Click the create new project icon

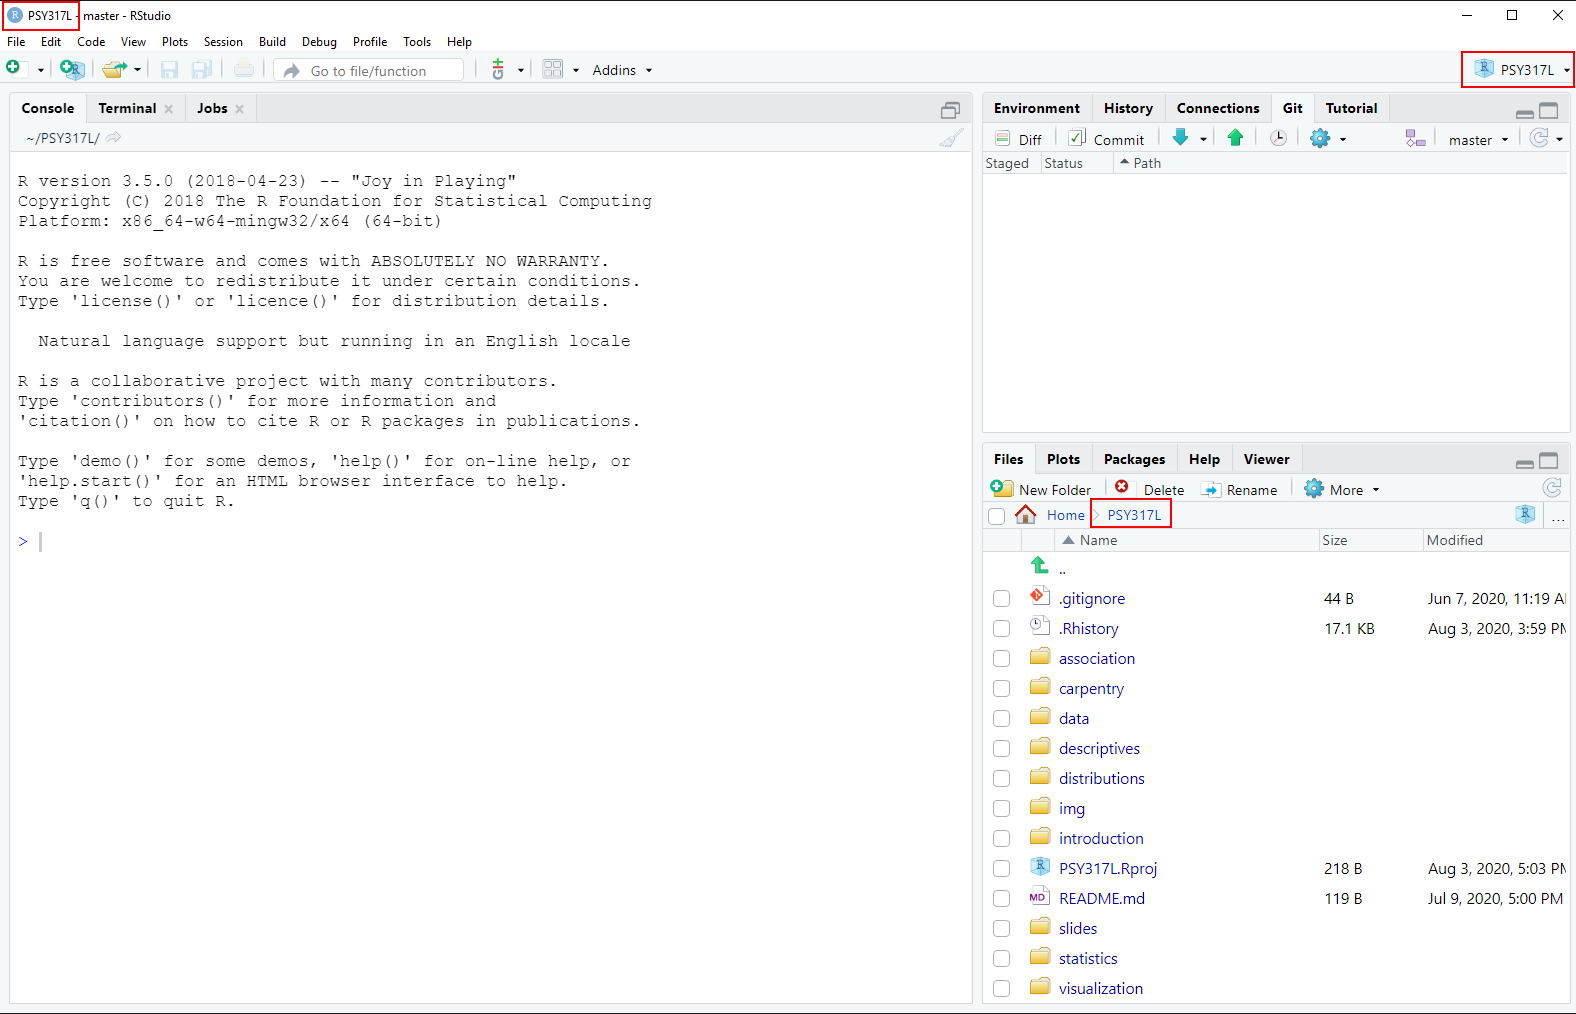(72, 69)
